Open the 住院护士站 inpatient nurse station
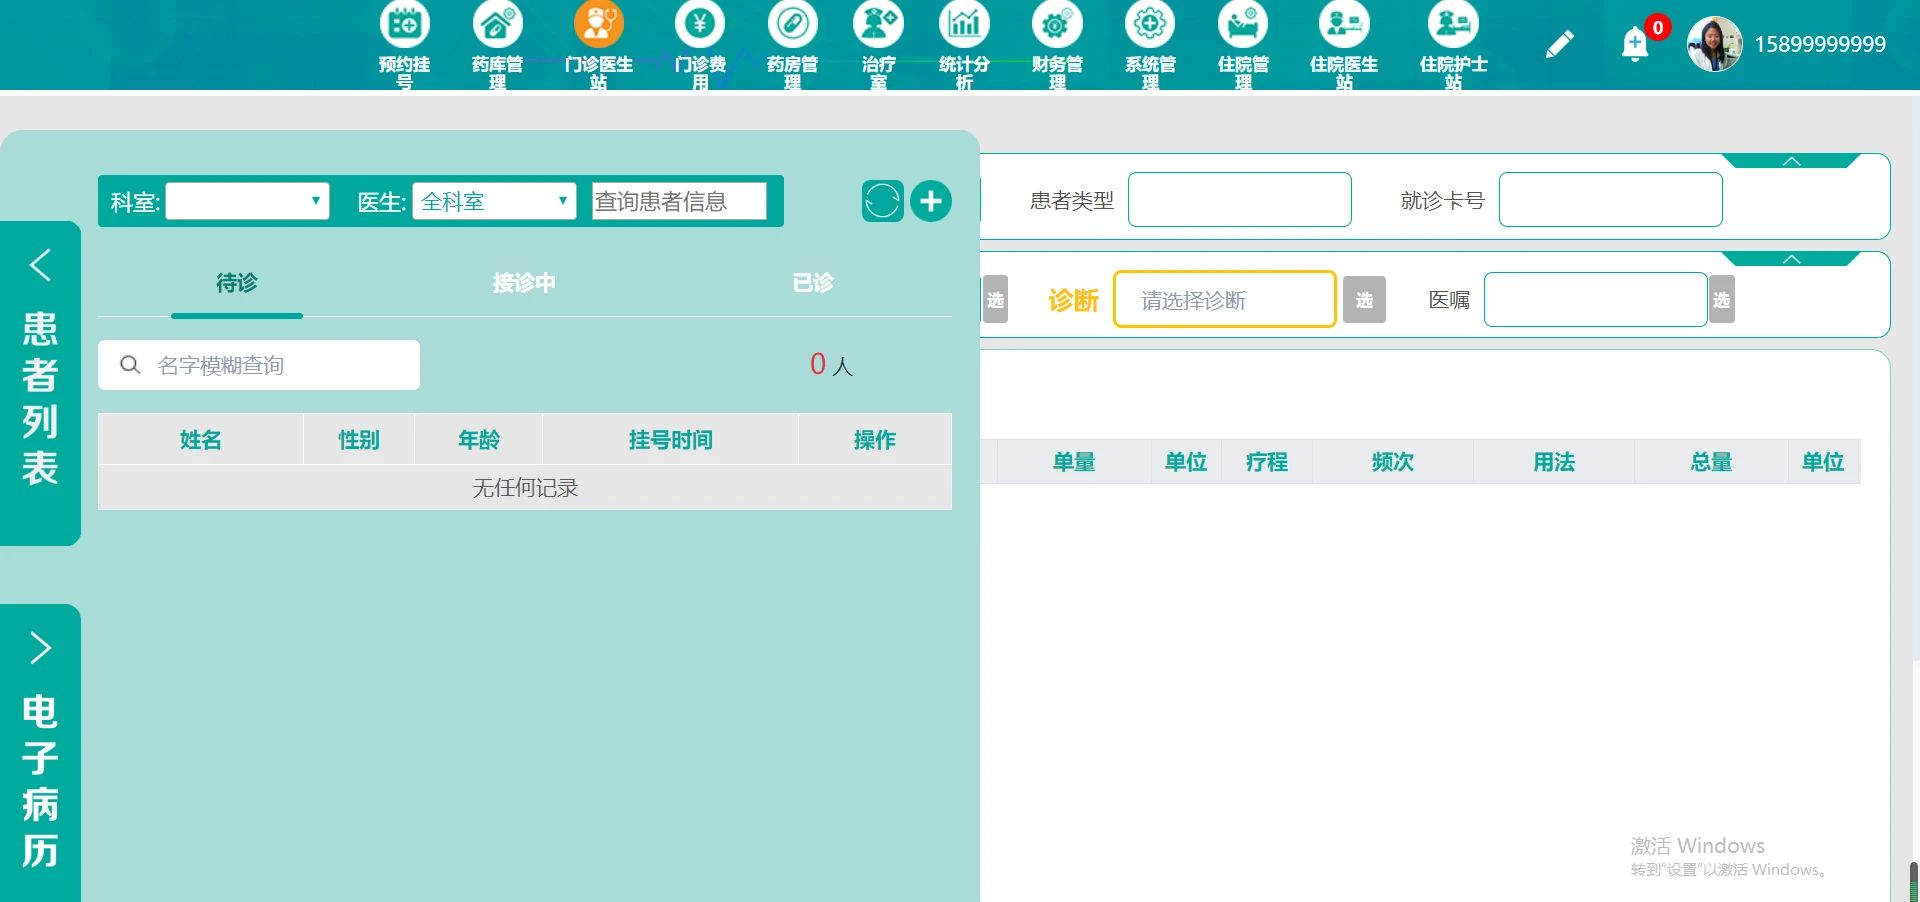Screen dimensions: 1920x902 tap(1453, 45)
